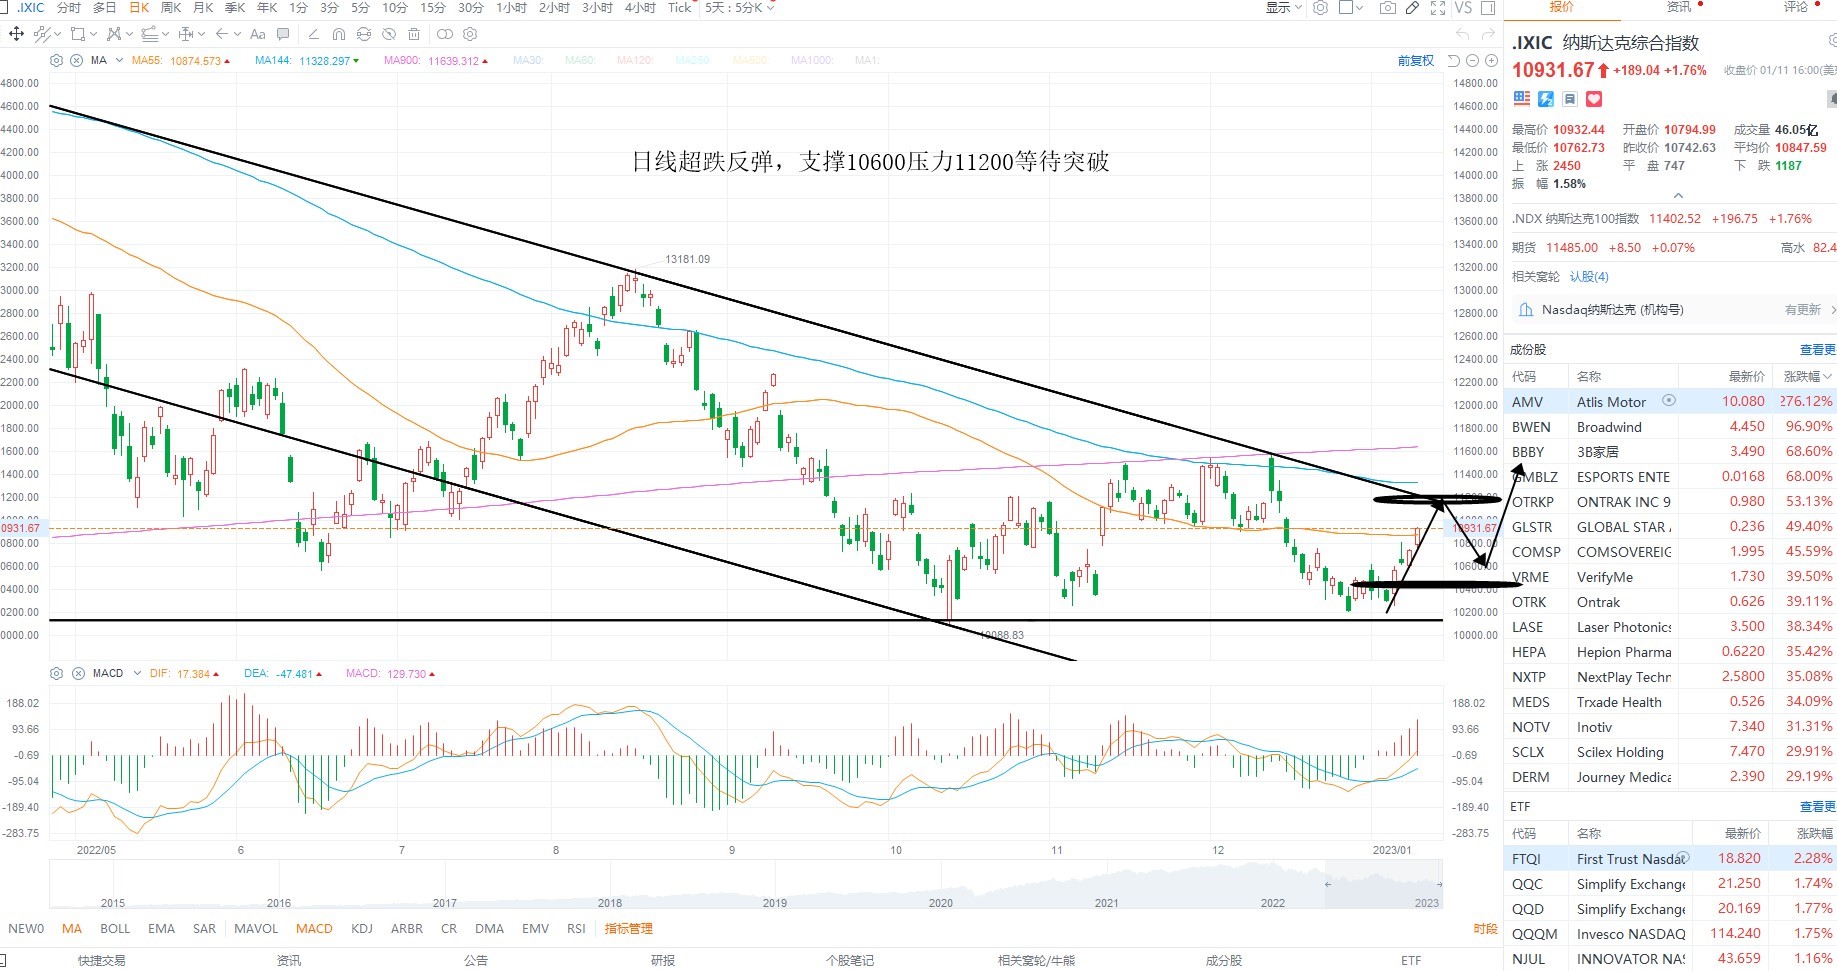This screenshot has height=971, width=1837.
Task: Click the magnet snap icon
Action: (339, 34)
